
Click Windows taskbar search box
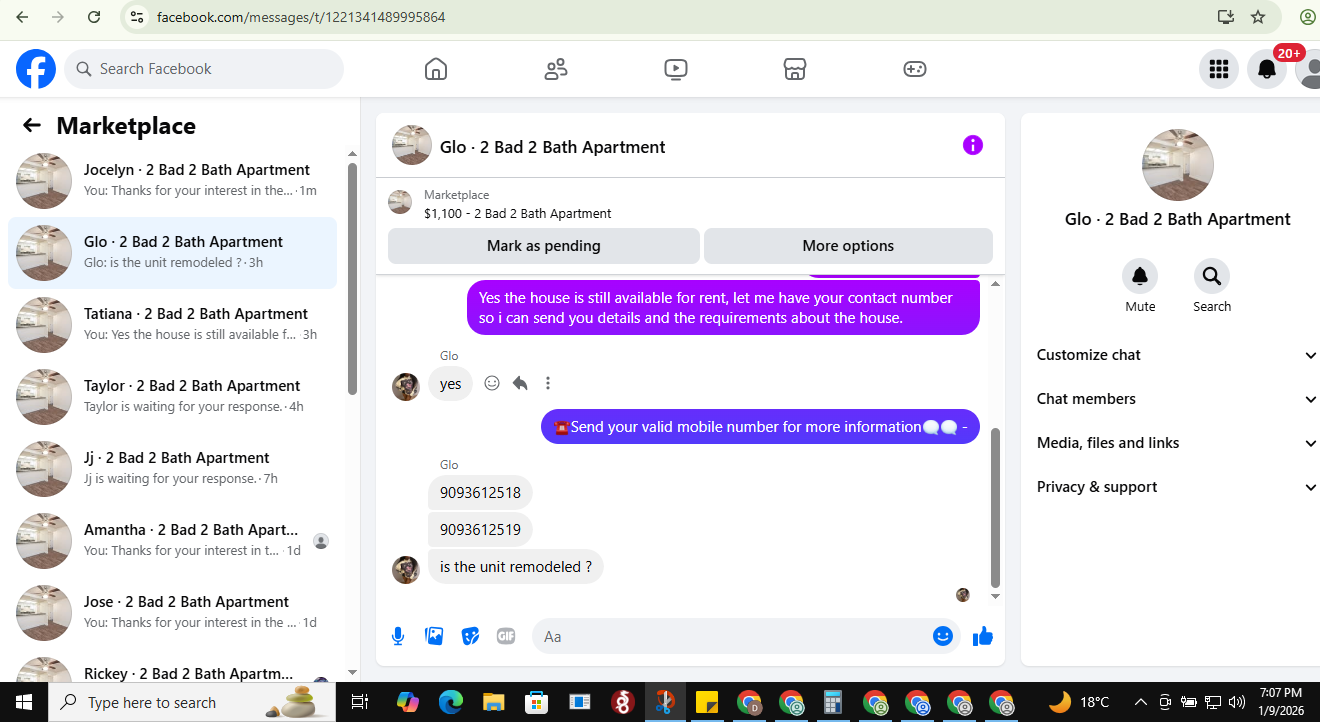(193, 702)
